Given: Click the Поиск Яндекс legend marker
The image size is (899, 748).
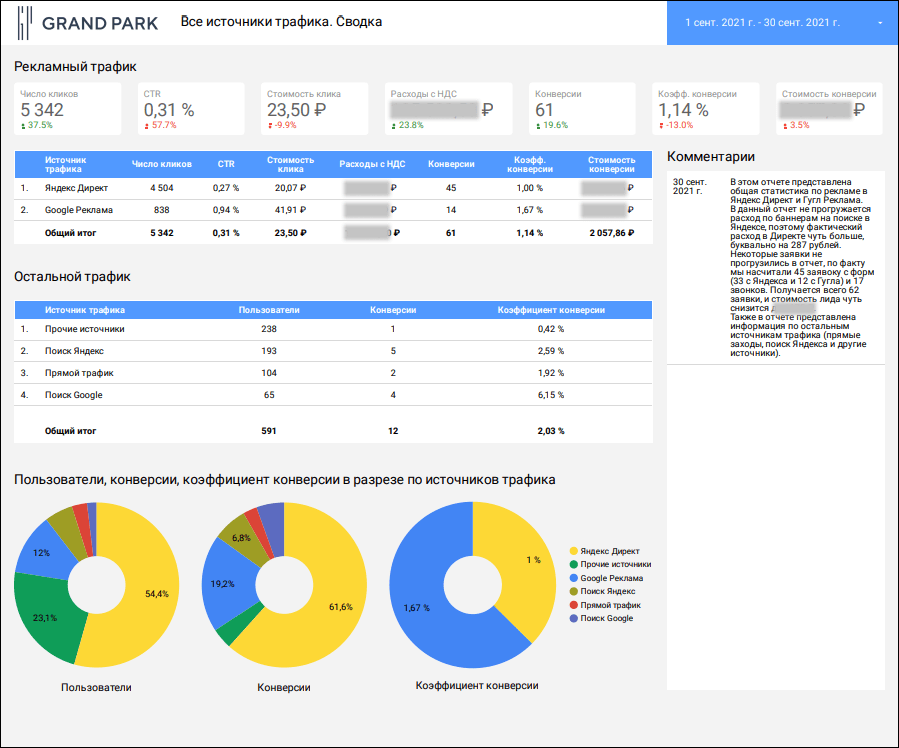Looking at the screenshot, I should point(573,591).
